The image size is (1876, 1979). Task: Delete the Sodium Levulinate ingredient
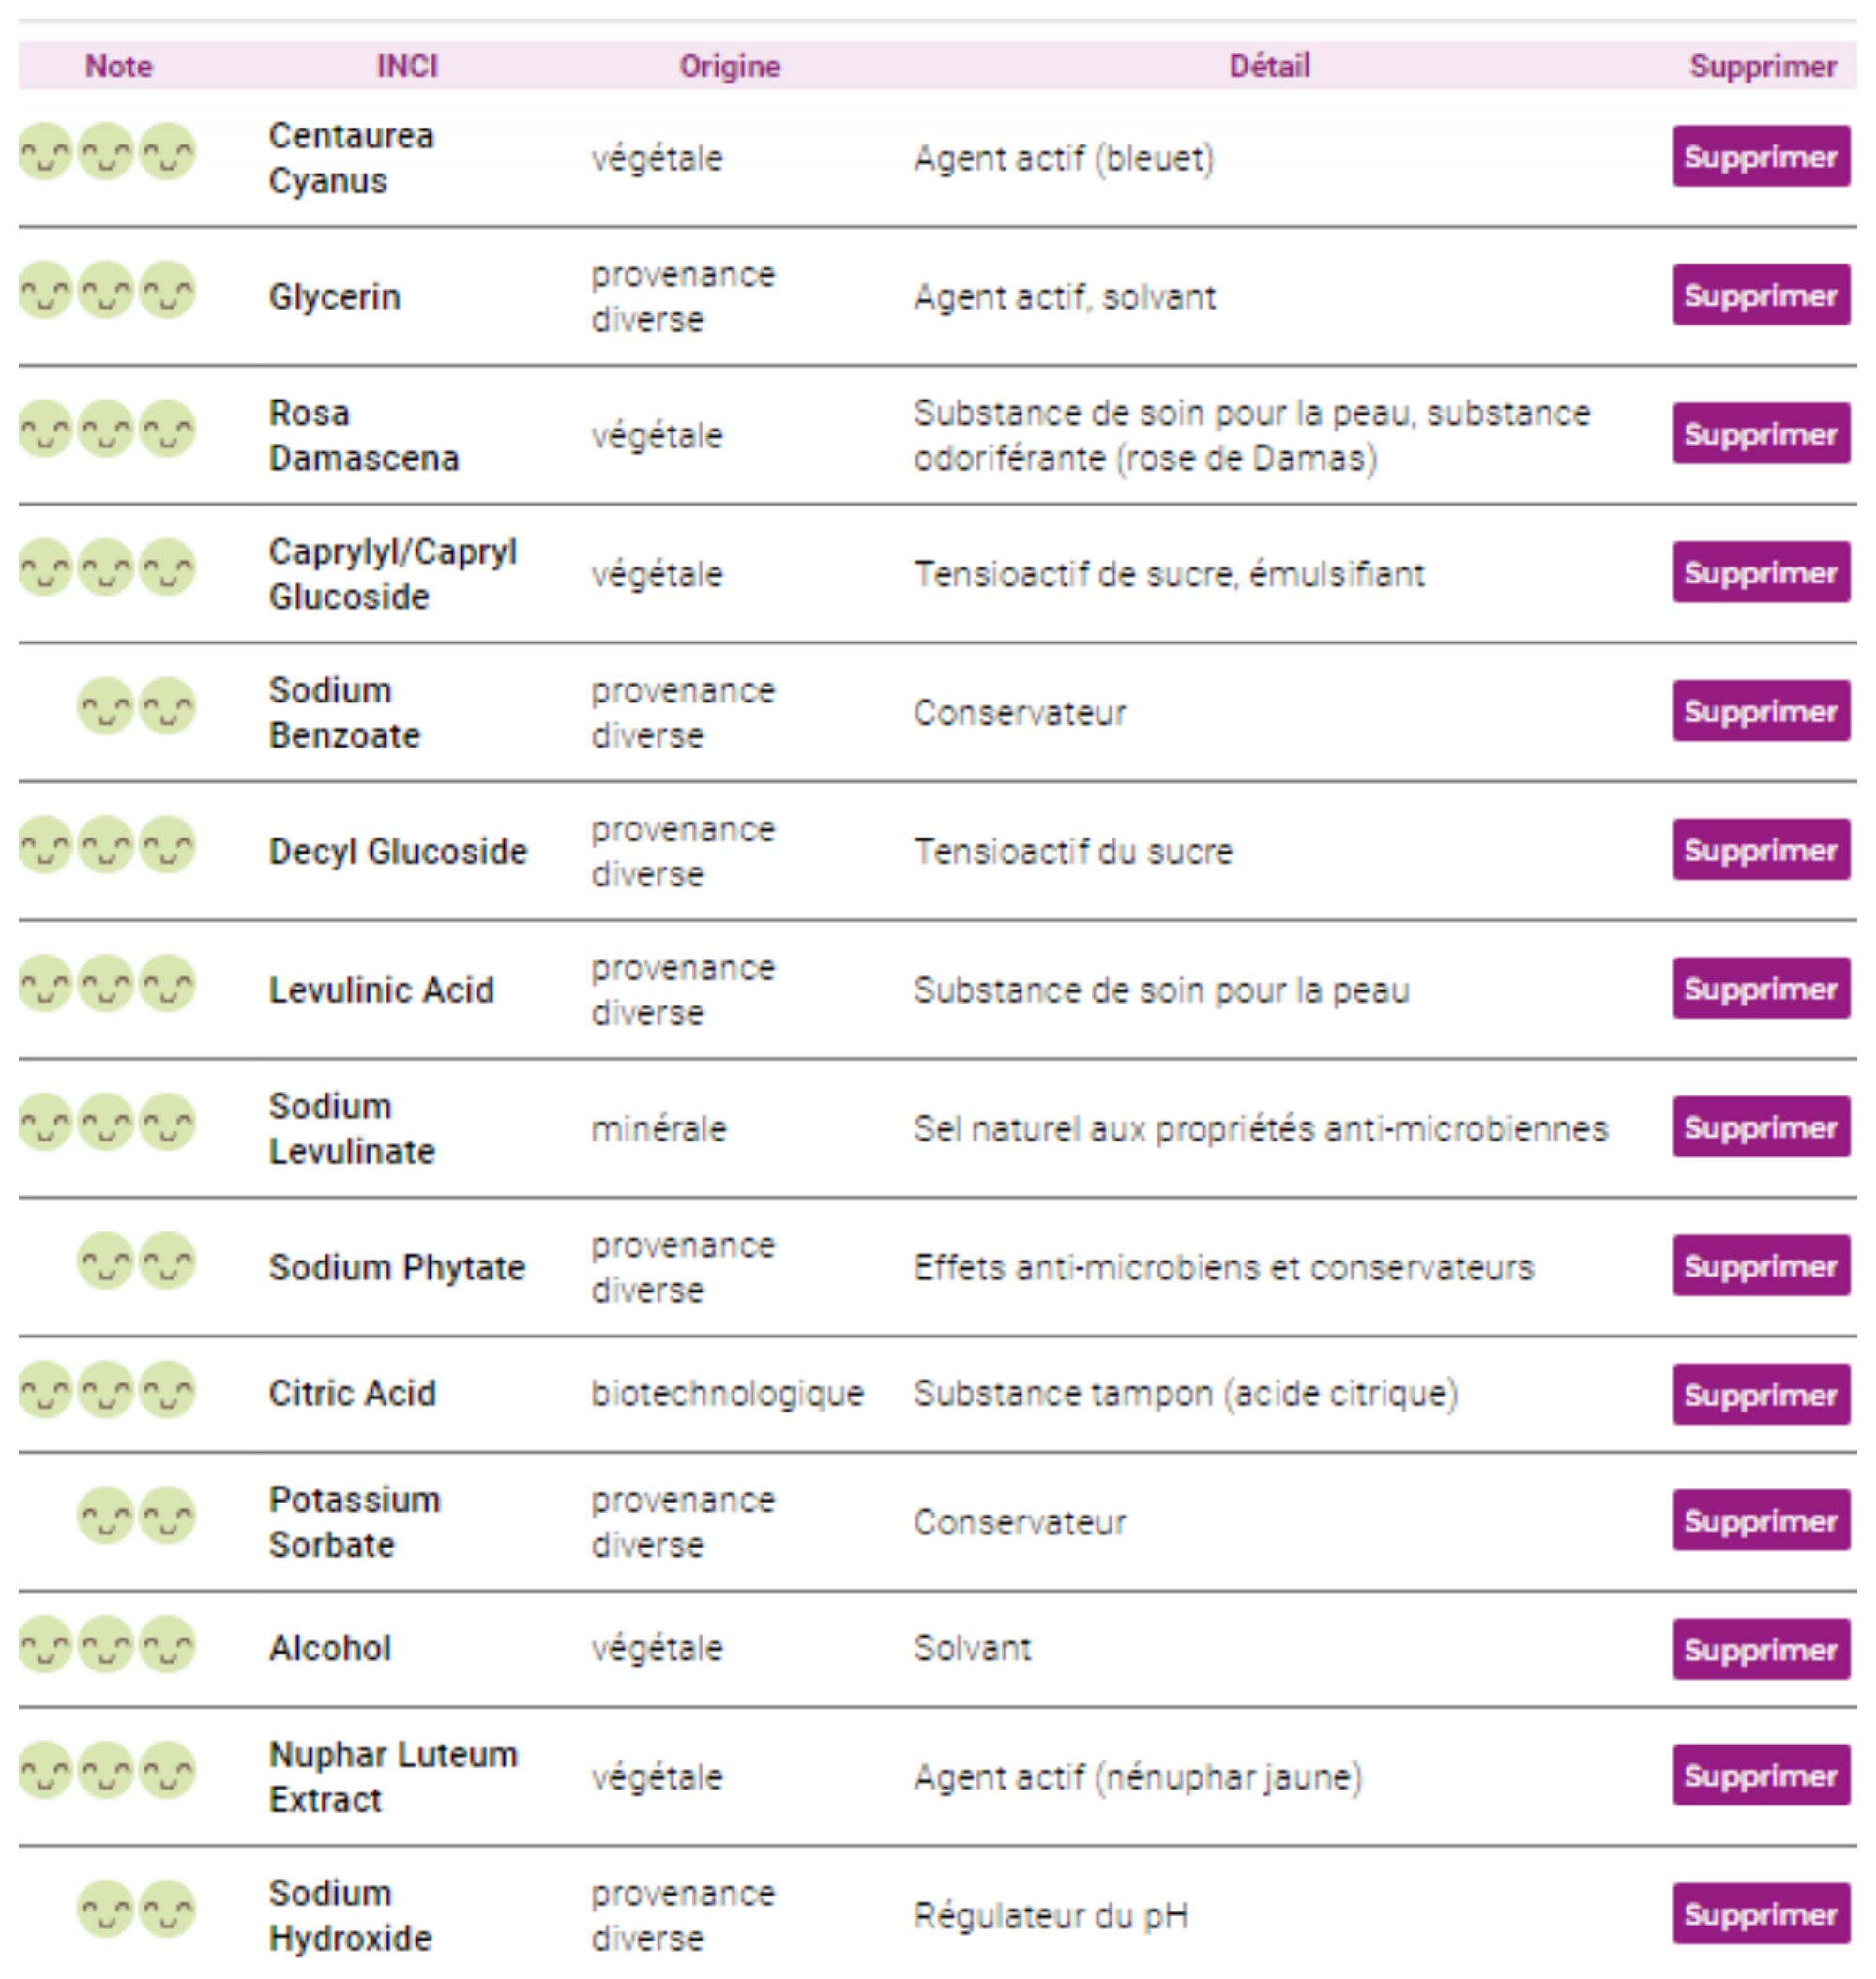pyautogui.click(x=1760, y=1127)
